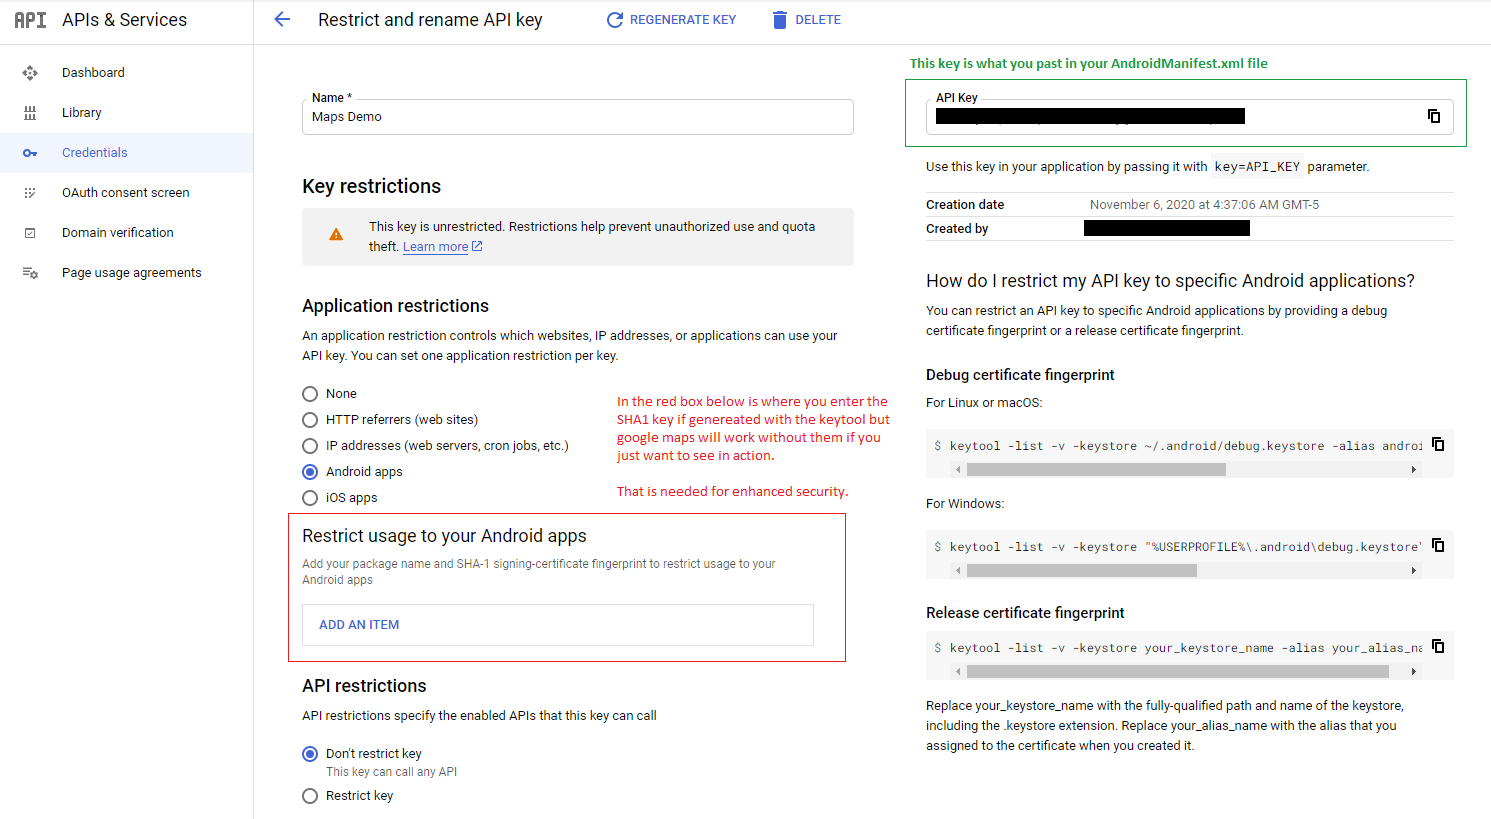Image resolution: width=1491 pixels, height=819 pixels.
Task: Open OAuth consent screen page
Action: click(126, 193)
